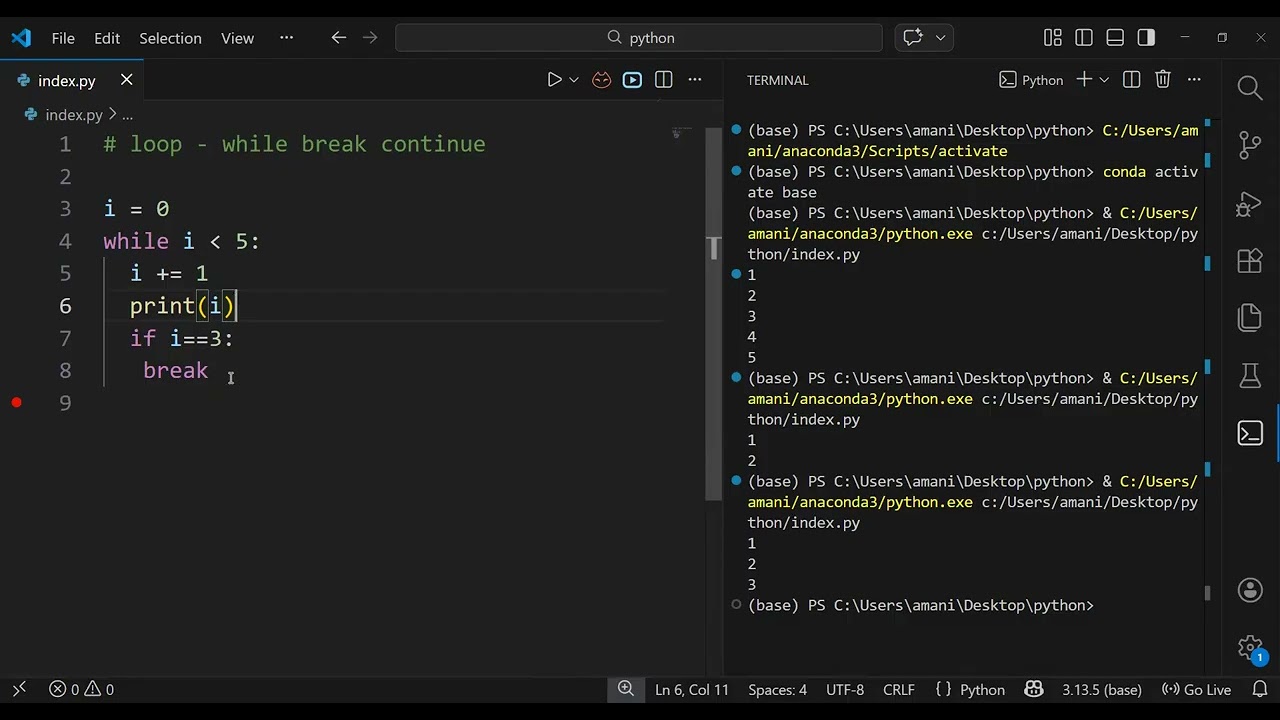1280x720 pixels.
Task: Click the VS Code logo icon
Action: click(x=21, y=38)
